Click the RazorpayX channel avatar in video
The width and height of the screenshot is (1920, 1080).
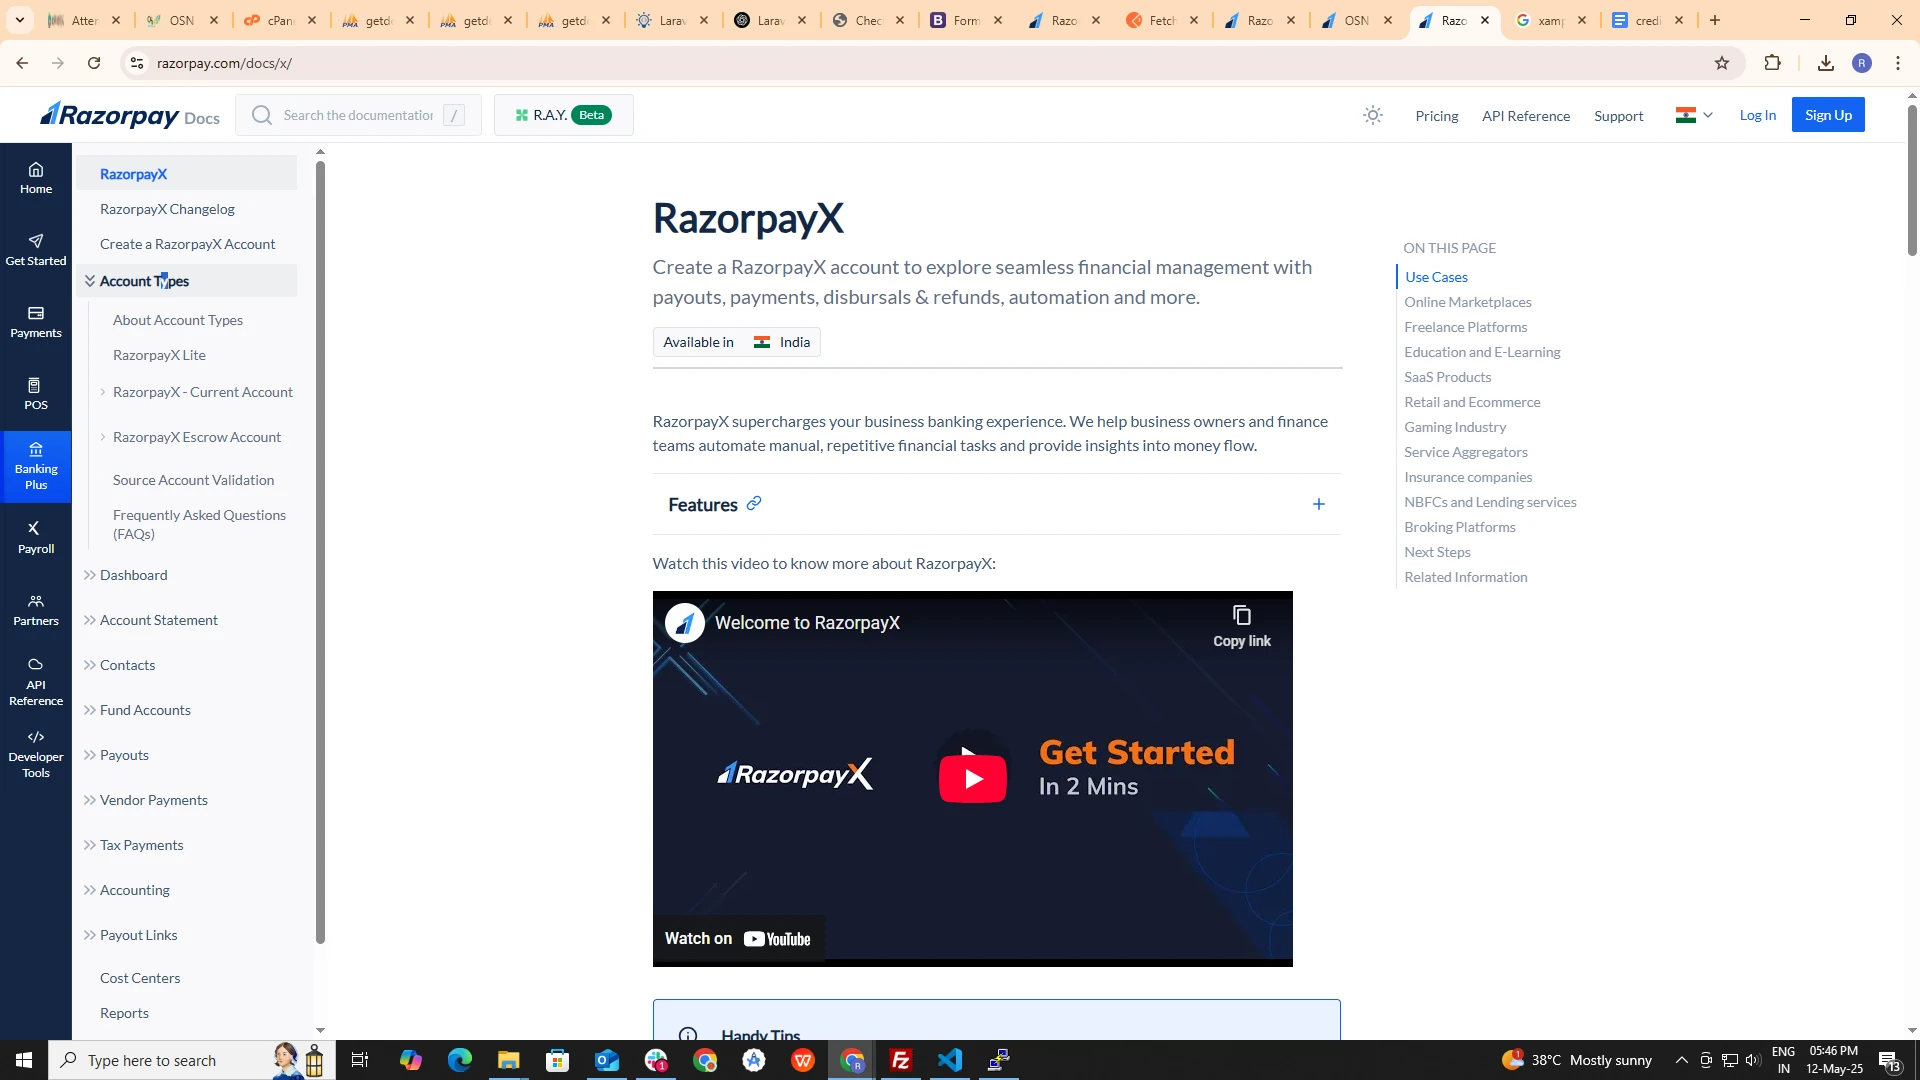coord(685,623)
